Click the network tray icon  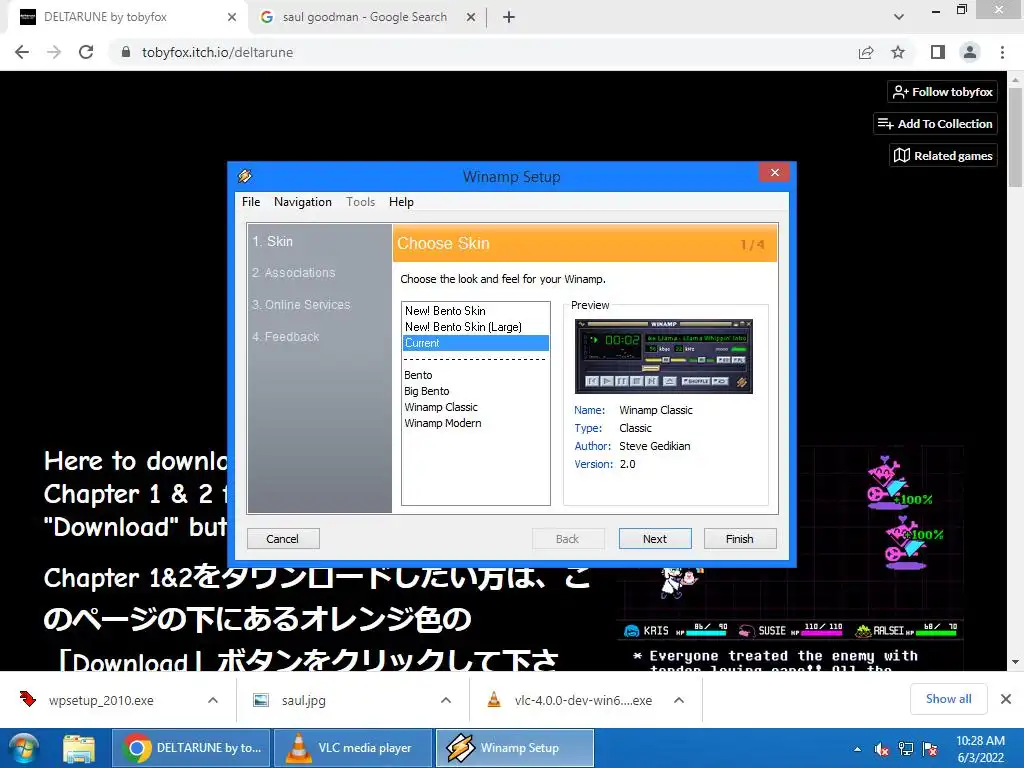(x=906, y=749)
